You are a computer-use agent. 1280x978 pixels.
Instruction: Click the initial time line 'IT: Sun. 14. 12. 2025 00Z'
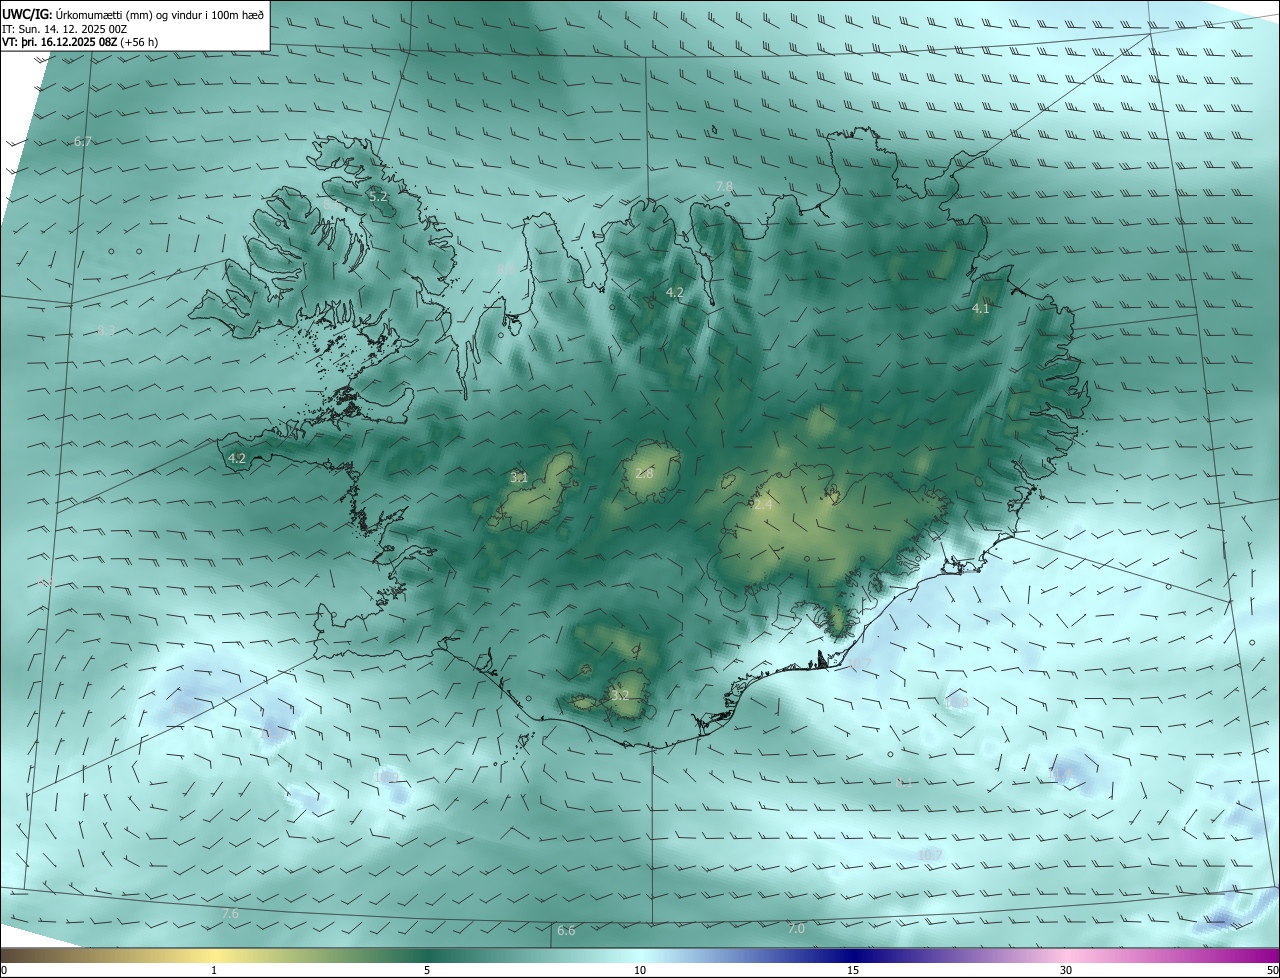pyautogui.click(x=65, y=28)
